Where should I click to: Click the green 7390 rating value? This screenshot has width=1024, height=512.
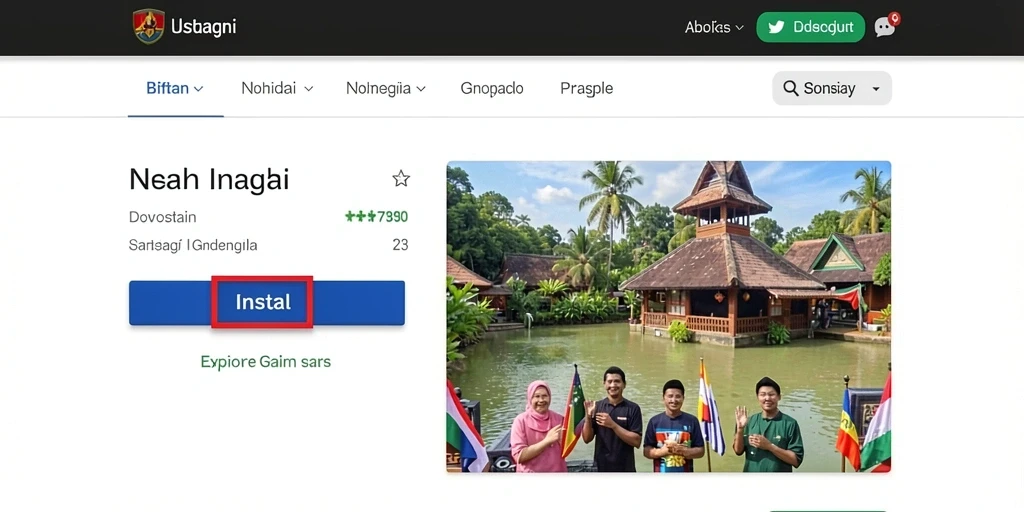(x=377, y=216)
